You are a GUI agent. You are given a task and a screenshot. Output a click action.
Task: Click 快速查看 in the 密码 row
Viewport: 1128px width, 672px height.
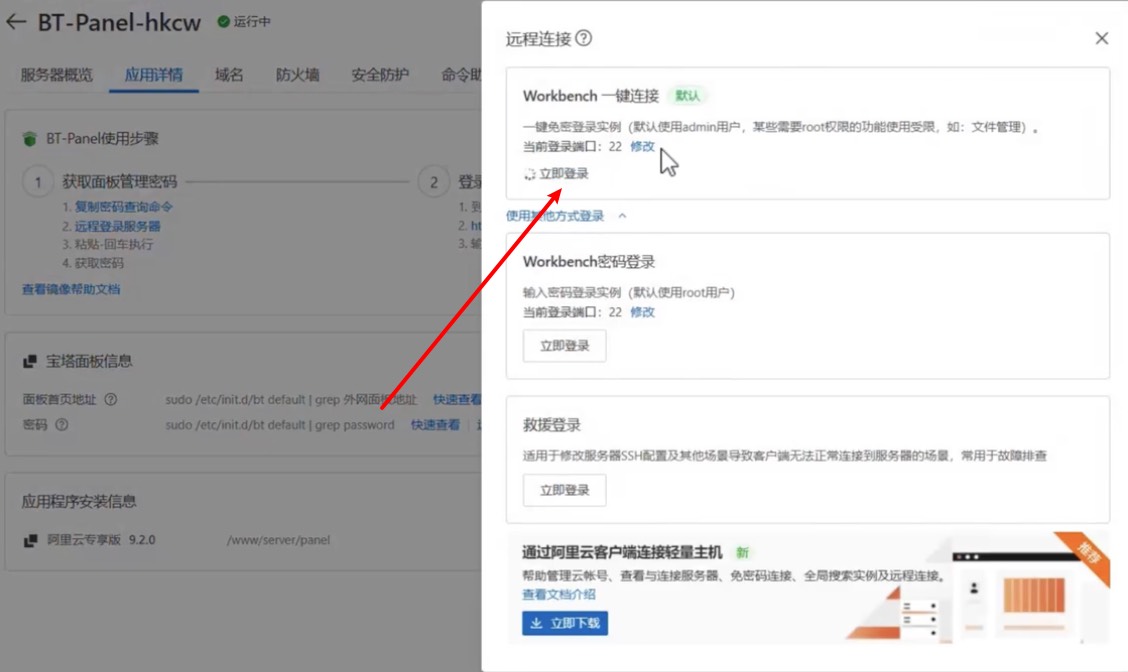(435, 425)
